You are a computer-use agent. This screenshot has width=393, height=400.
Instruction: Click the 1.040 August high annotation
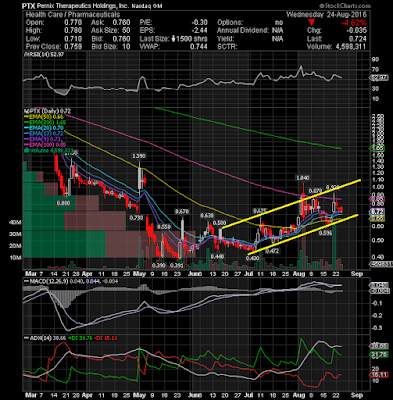coord(303,178)
